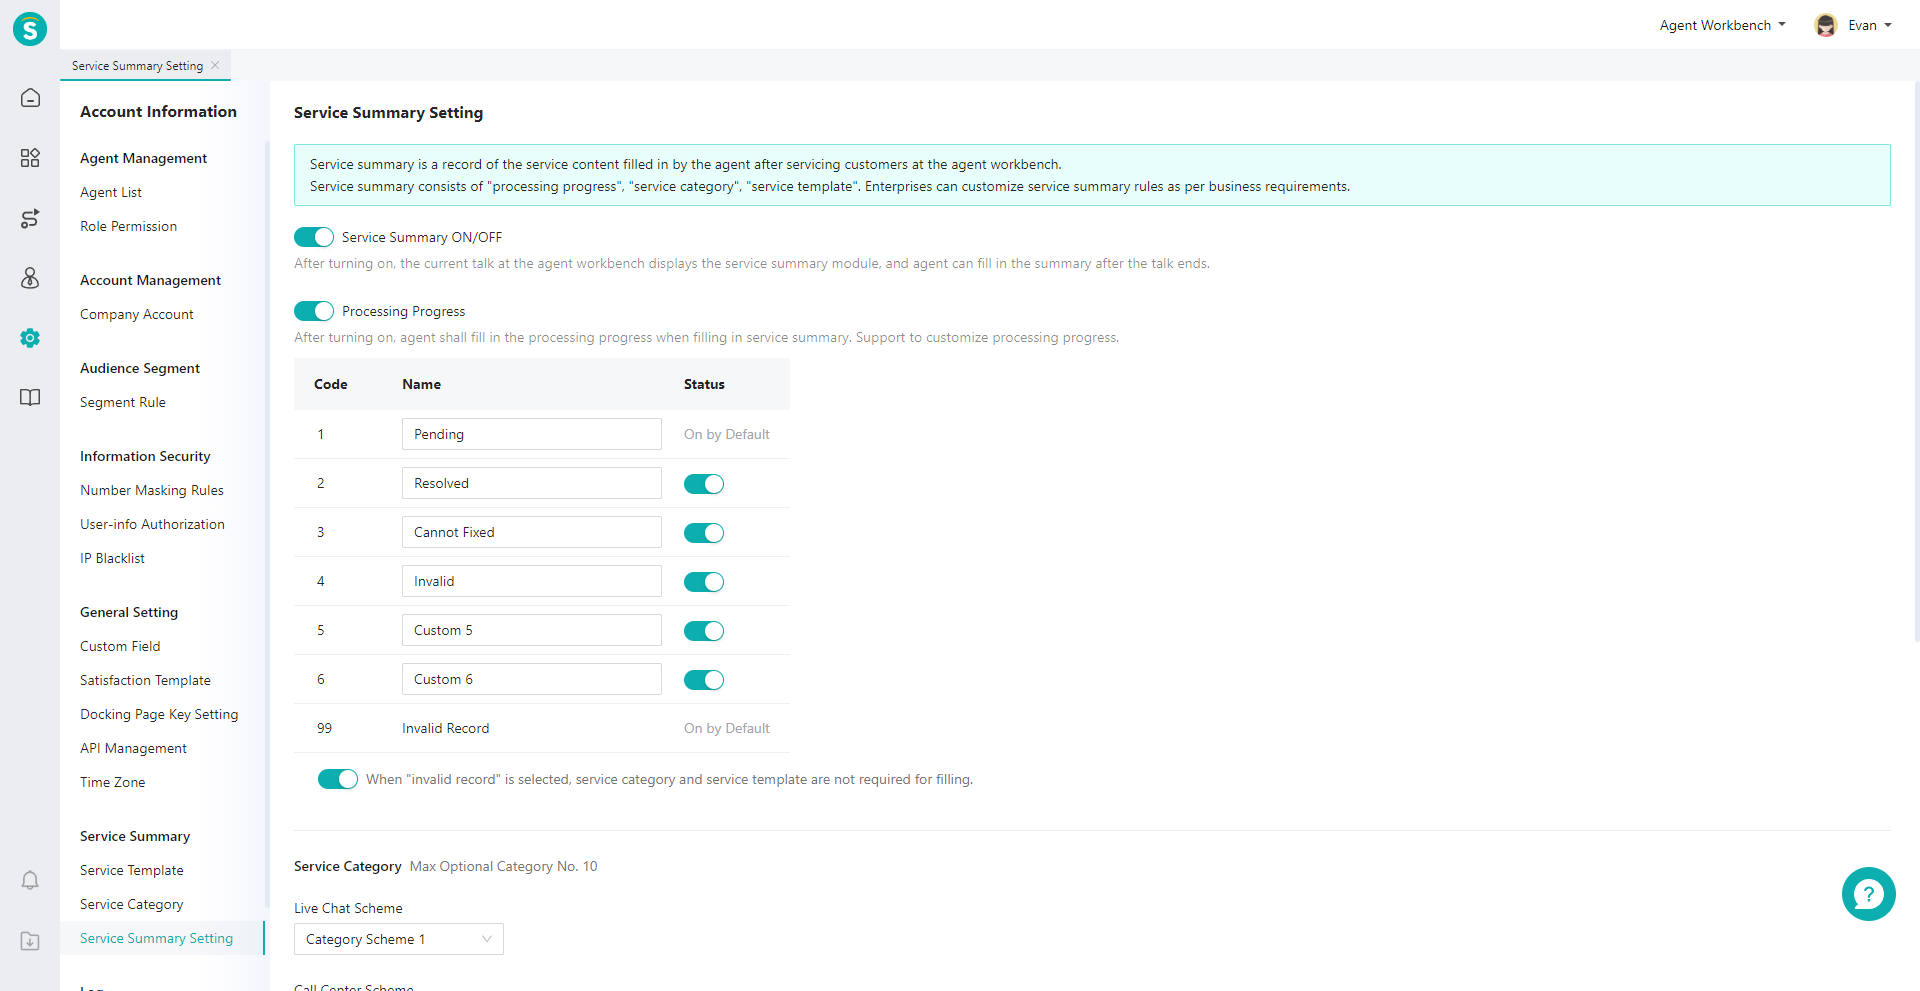Toggle the Processing Progress switch
The image size is (1920, 991).
[314, 311]
